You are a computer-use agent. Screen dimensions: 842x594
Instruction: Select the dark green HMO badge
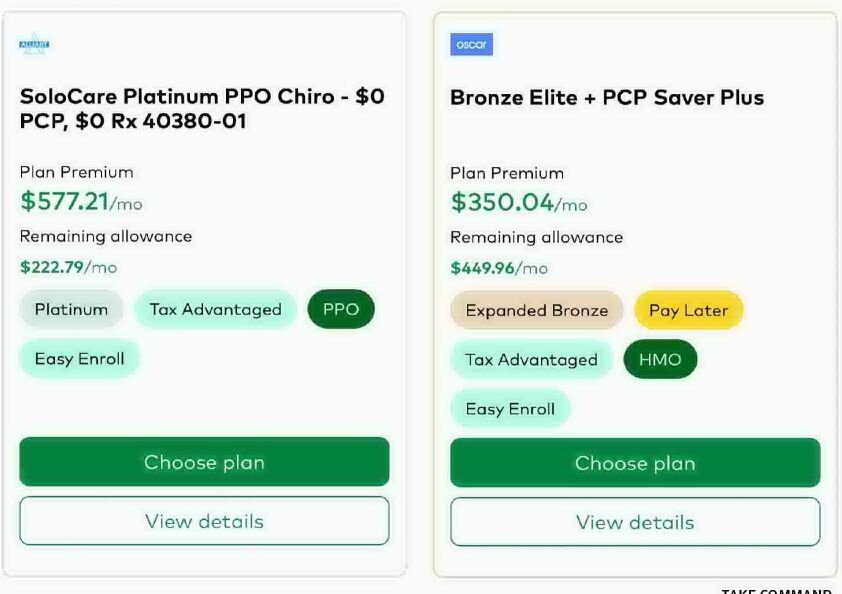point(660,360)
